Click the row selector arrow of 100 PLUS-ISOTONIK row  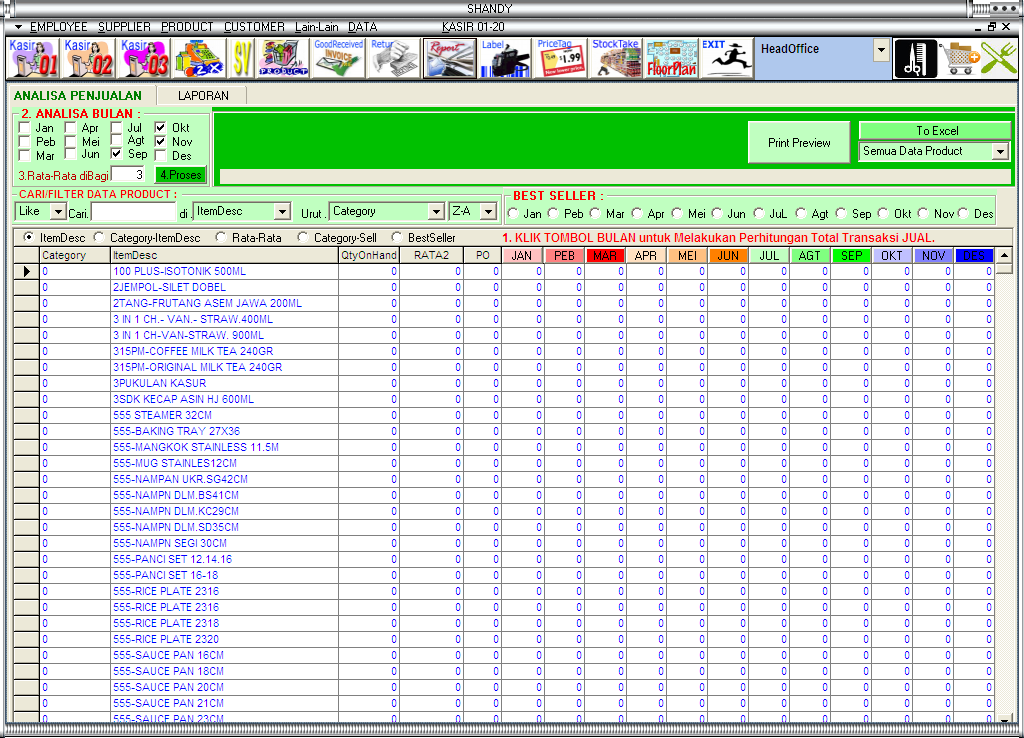pos(27,271)
